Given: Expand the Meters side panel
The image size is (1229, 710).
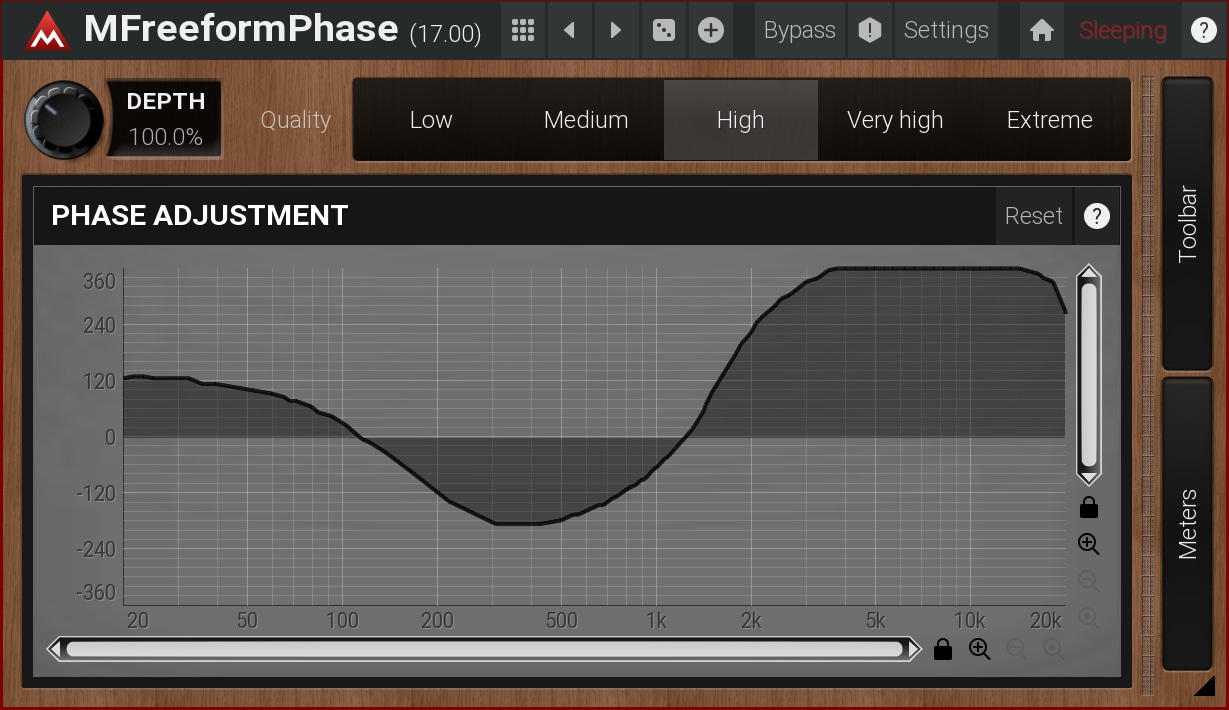Looking at the screenshot, I should 1187,523.
